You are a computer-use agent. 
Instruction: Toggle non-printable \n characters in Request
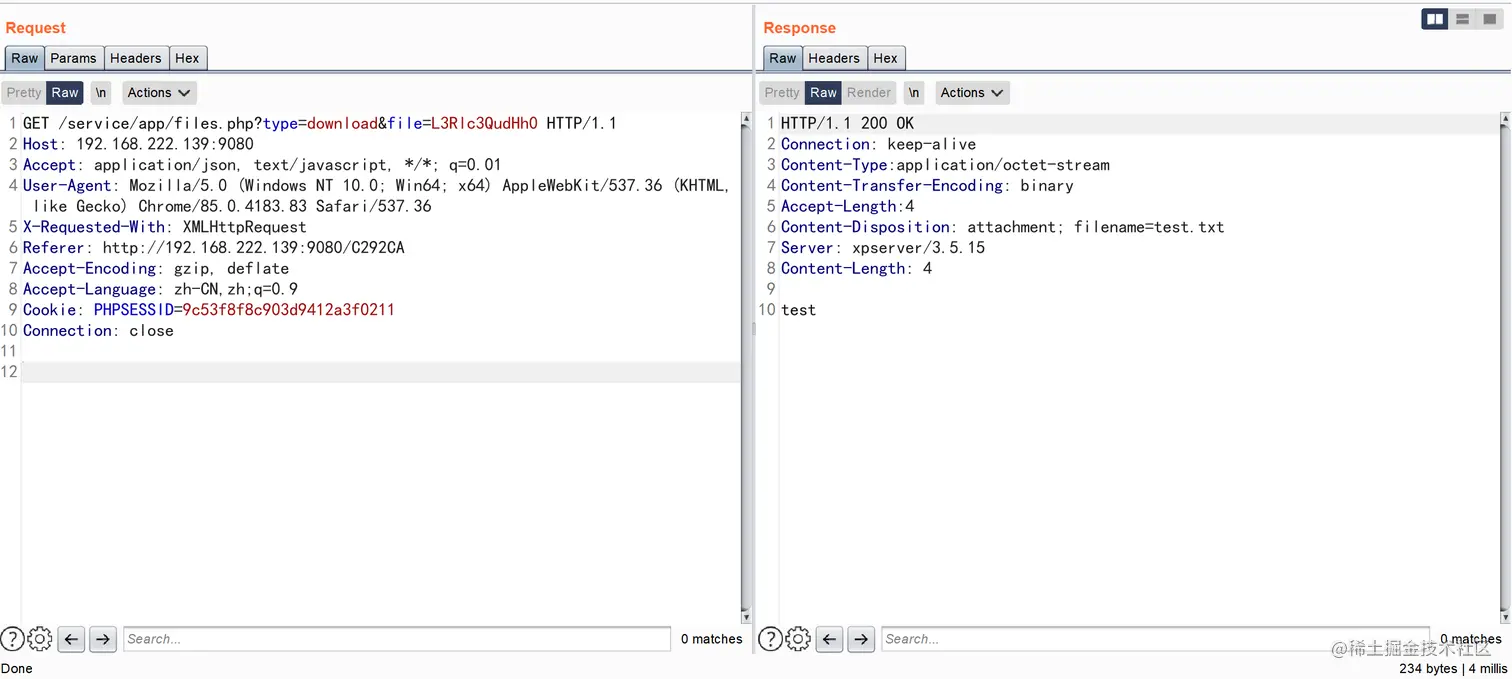pos(101,93)
